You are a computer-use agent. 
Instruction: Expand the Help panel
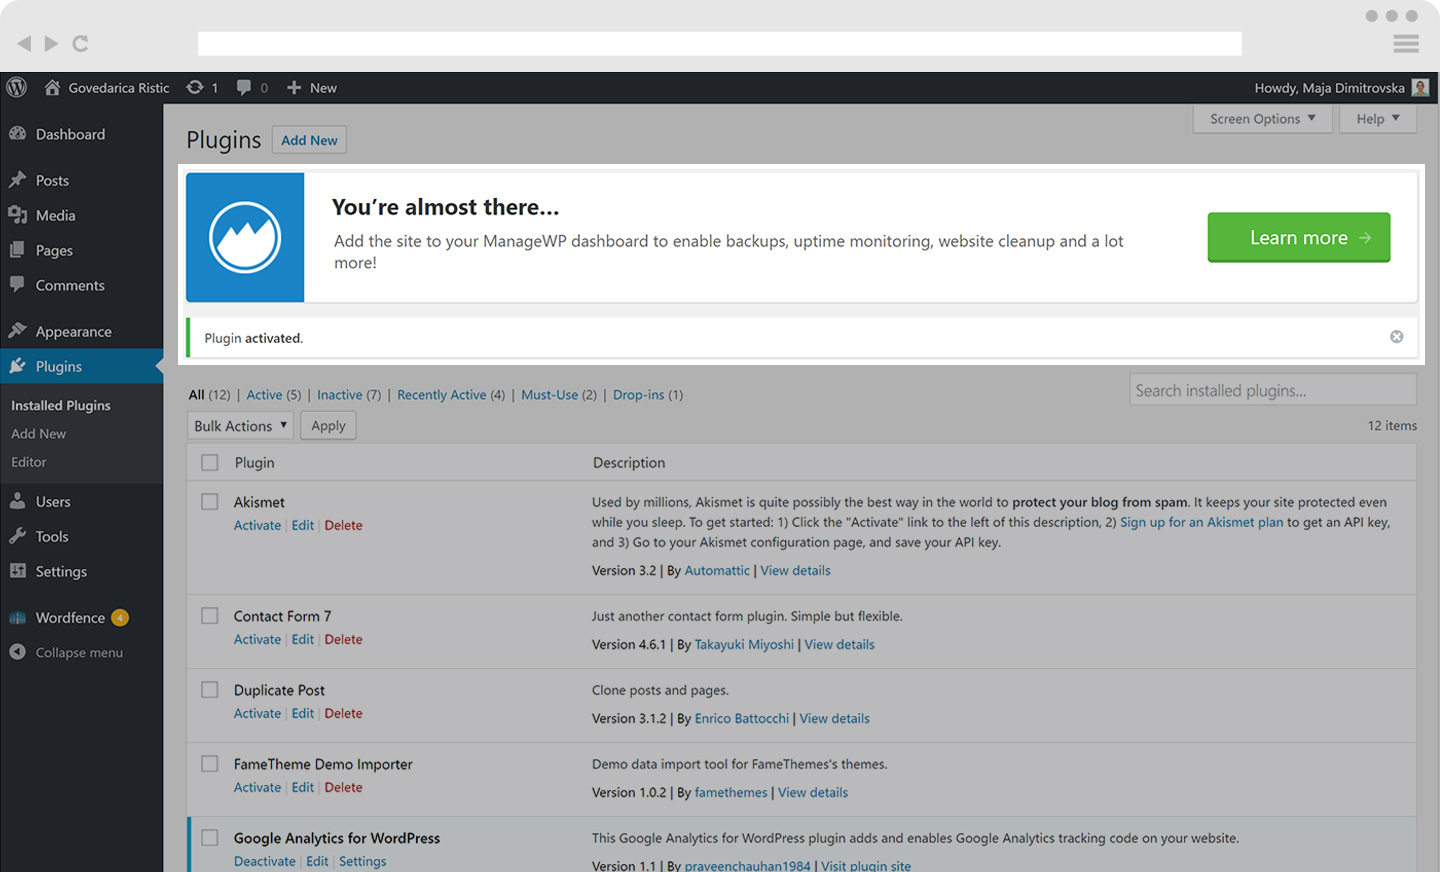coord(1378,118)
